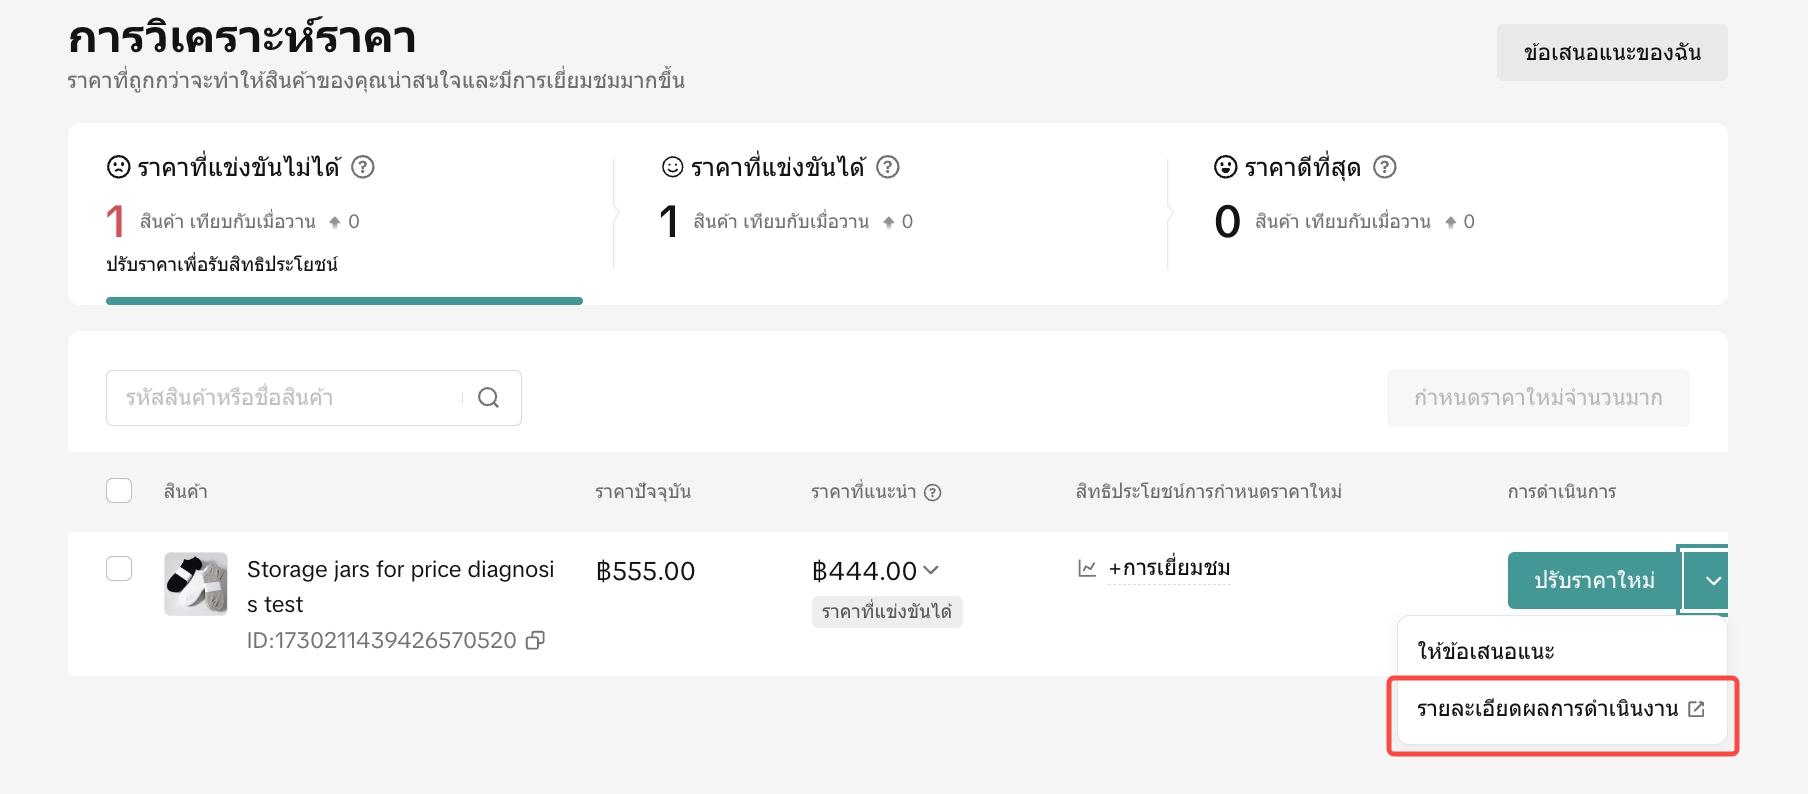
Task: Open รายละเอียดผลการดำเนินงาน menu item
Action: [1547, 709]
